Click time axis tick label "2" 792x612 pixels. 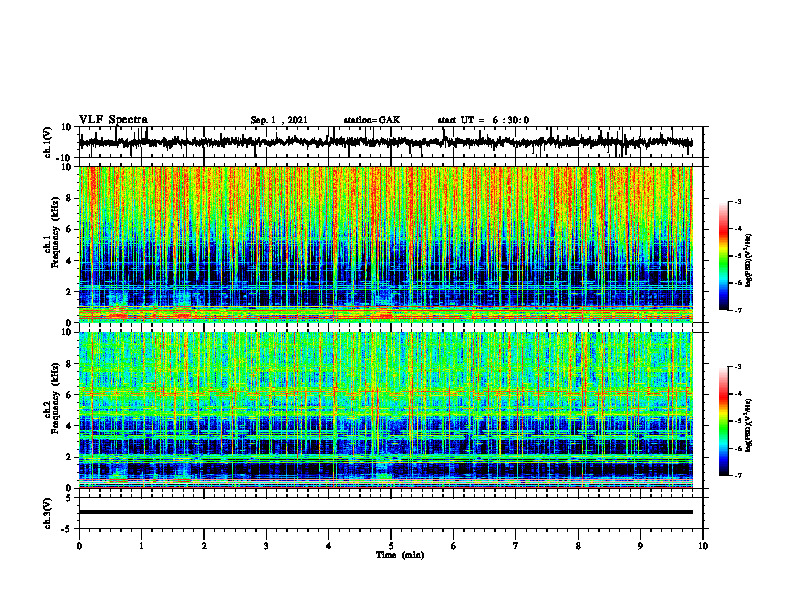204,546
